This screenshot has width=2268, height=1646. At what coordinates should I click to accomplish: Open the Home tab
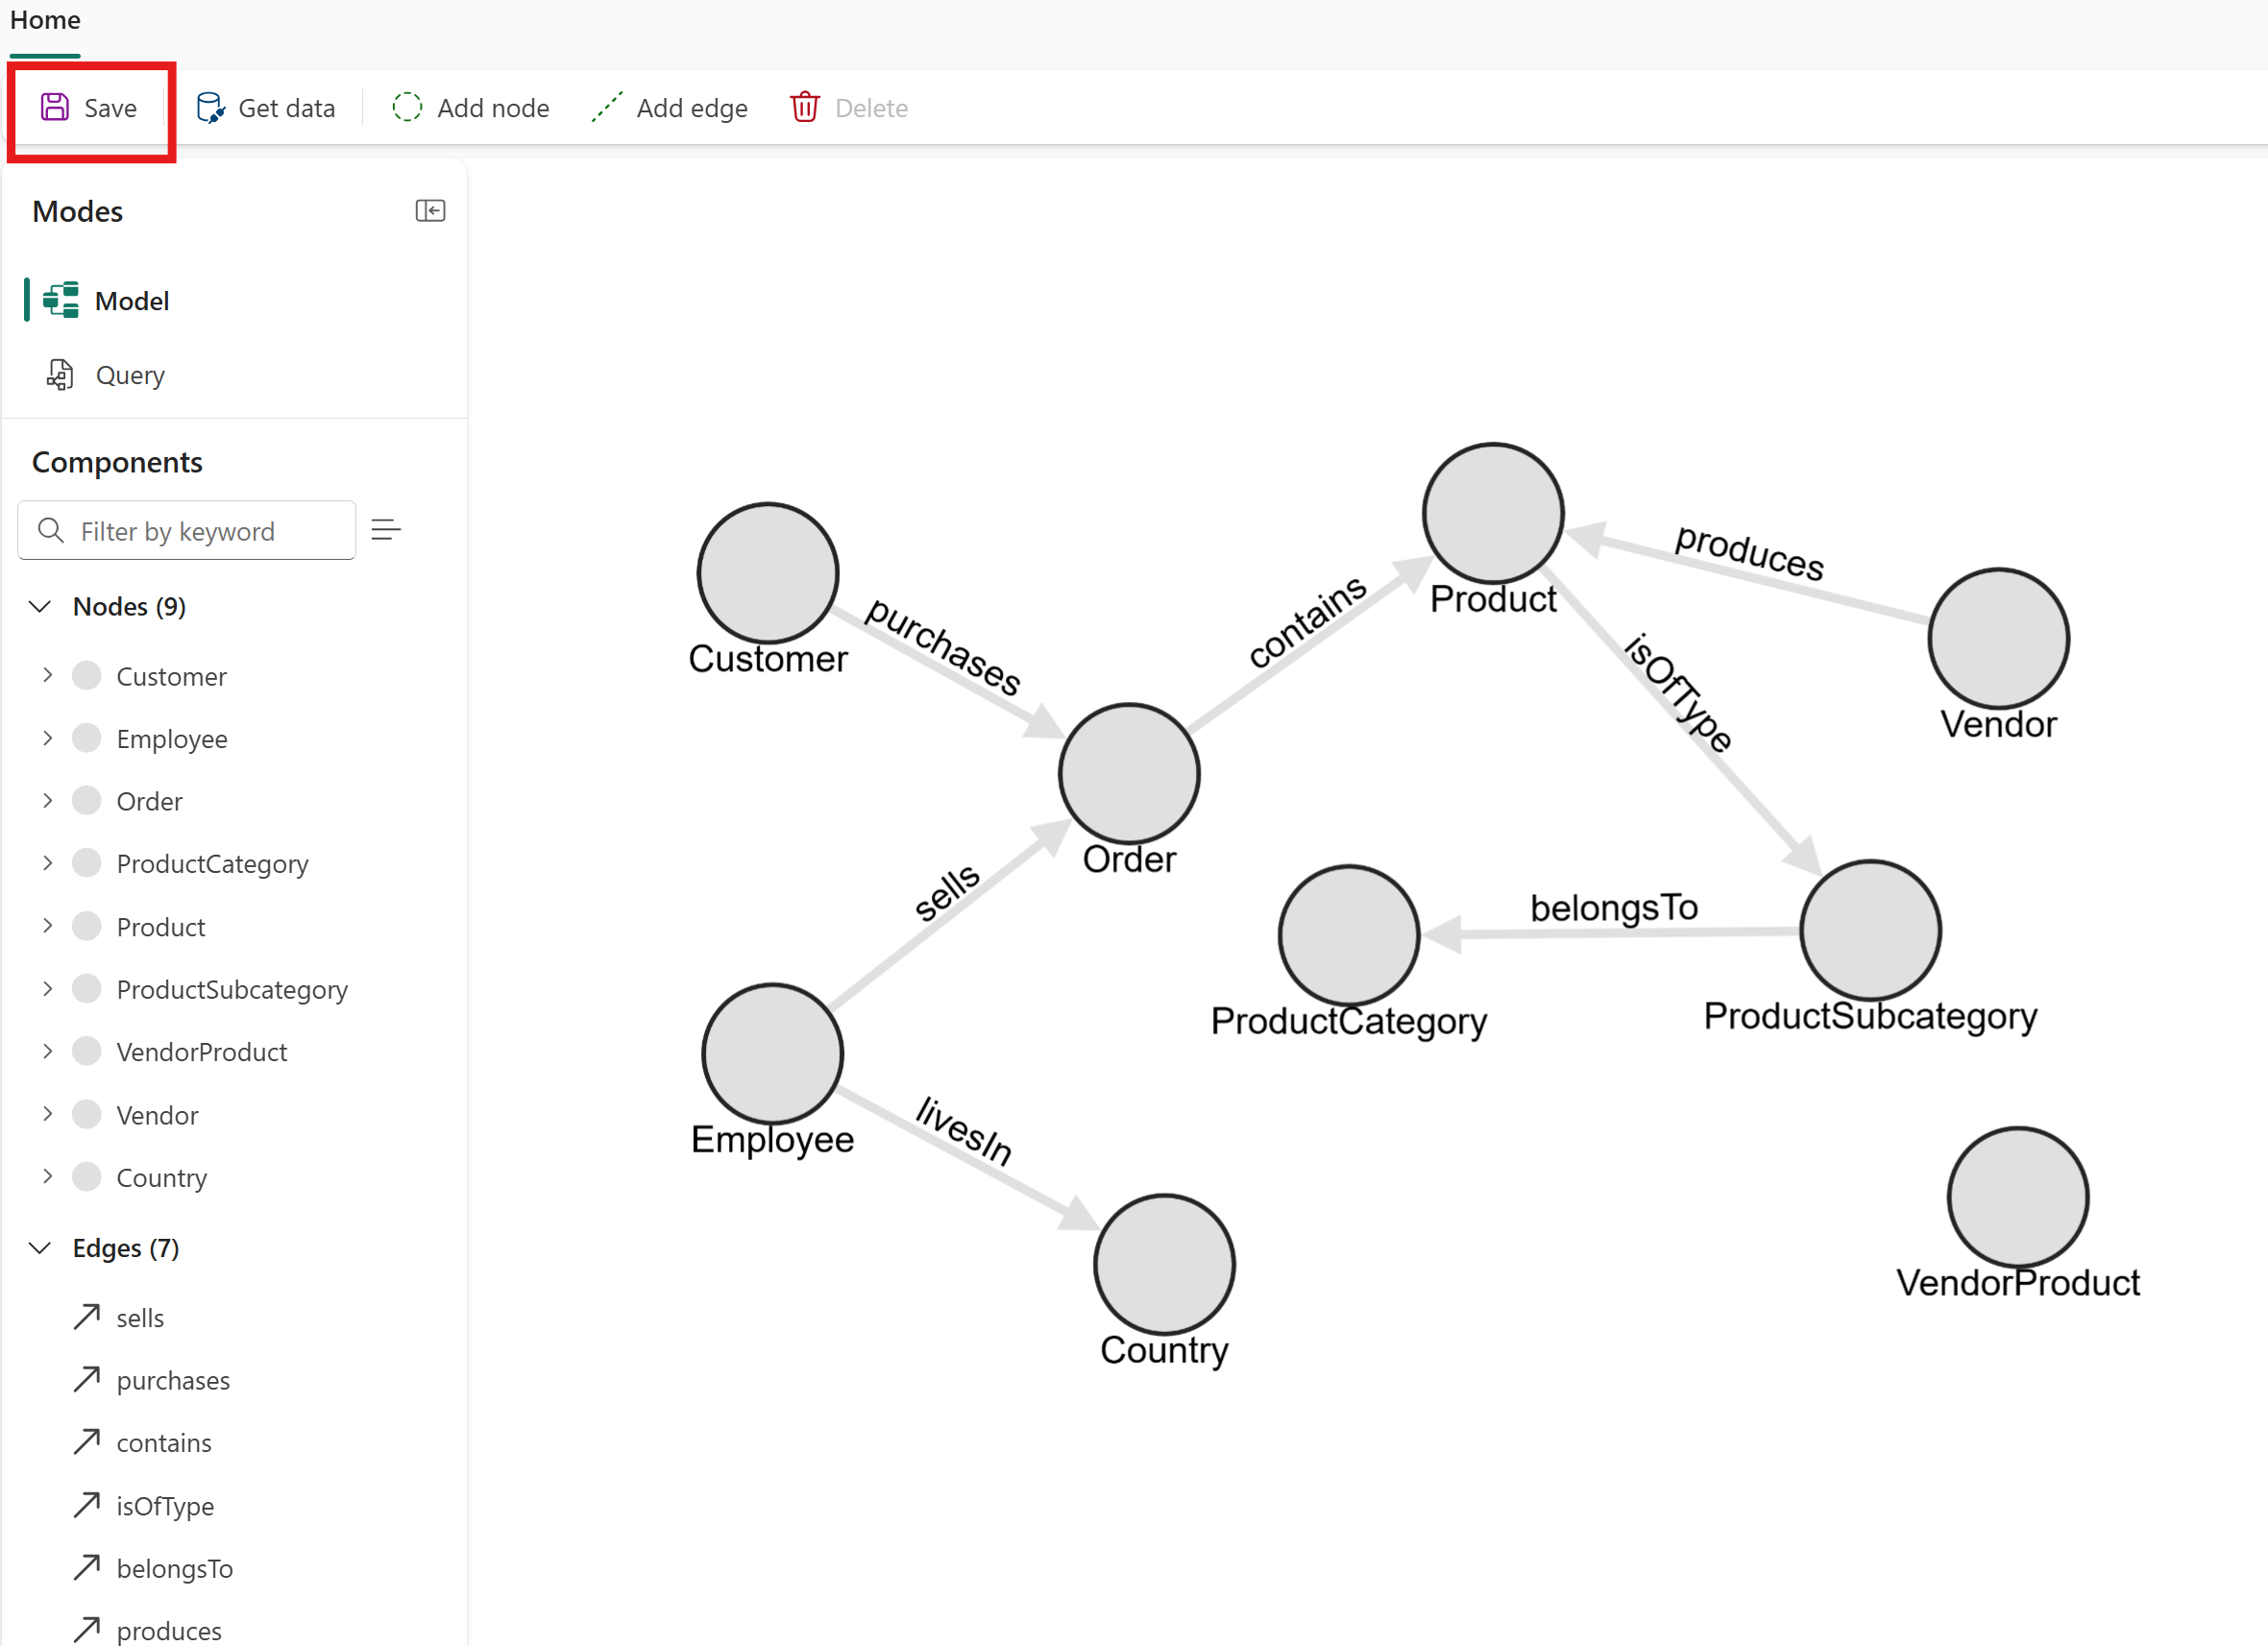(45, 20)
